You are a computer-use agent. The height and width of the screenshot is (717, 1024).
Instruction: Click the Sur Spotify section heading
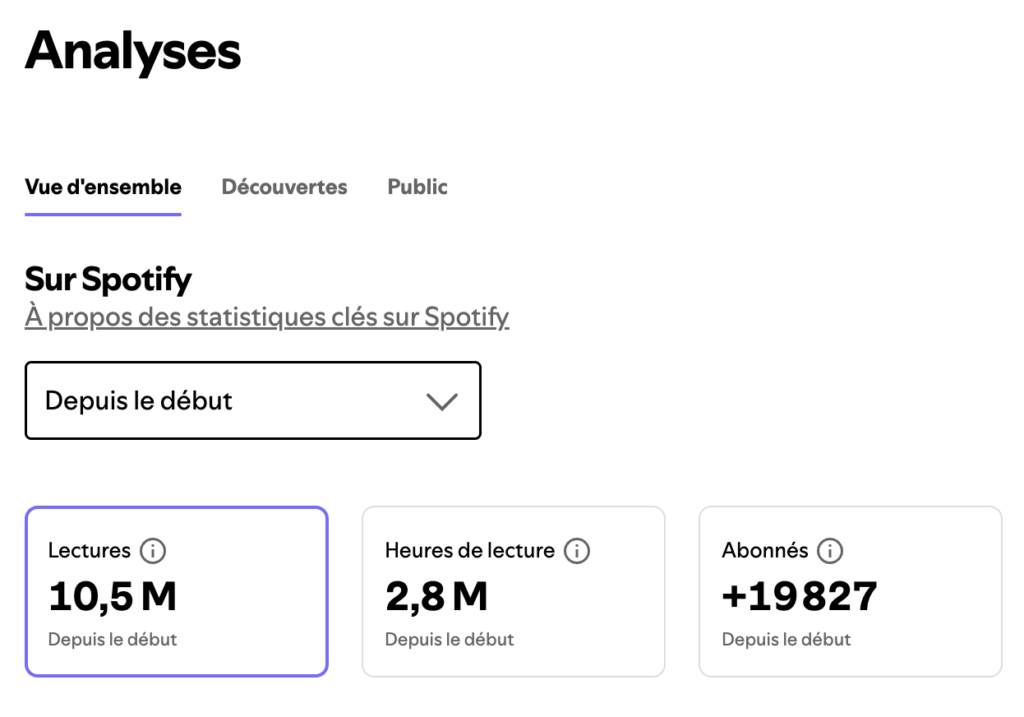click(x=108, y=279)
